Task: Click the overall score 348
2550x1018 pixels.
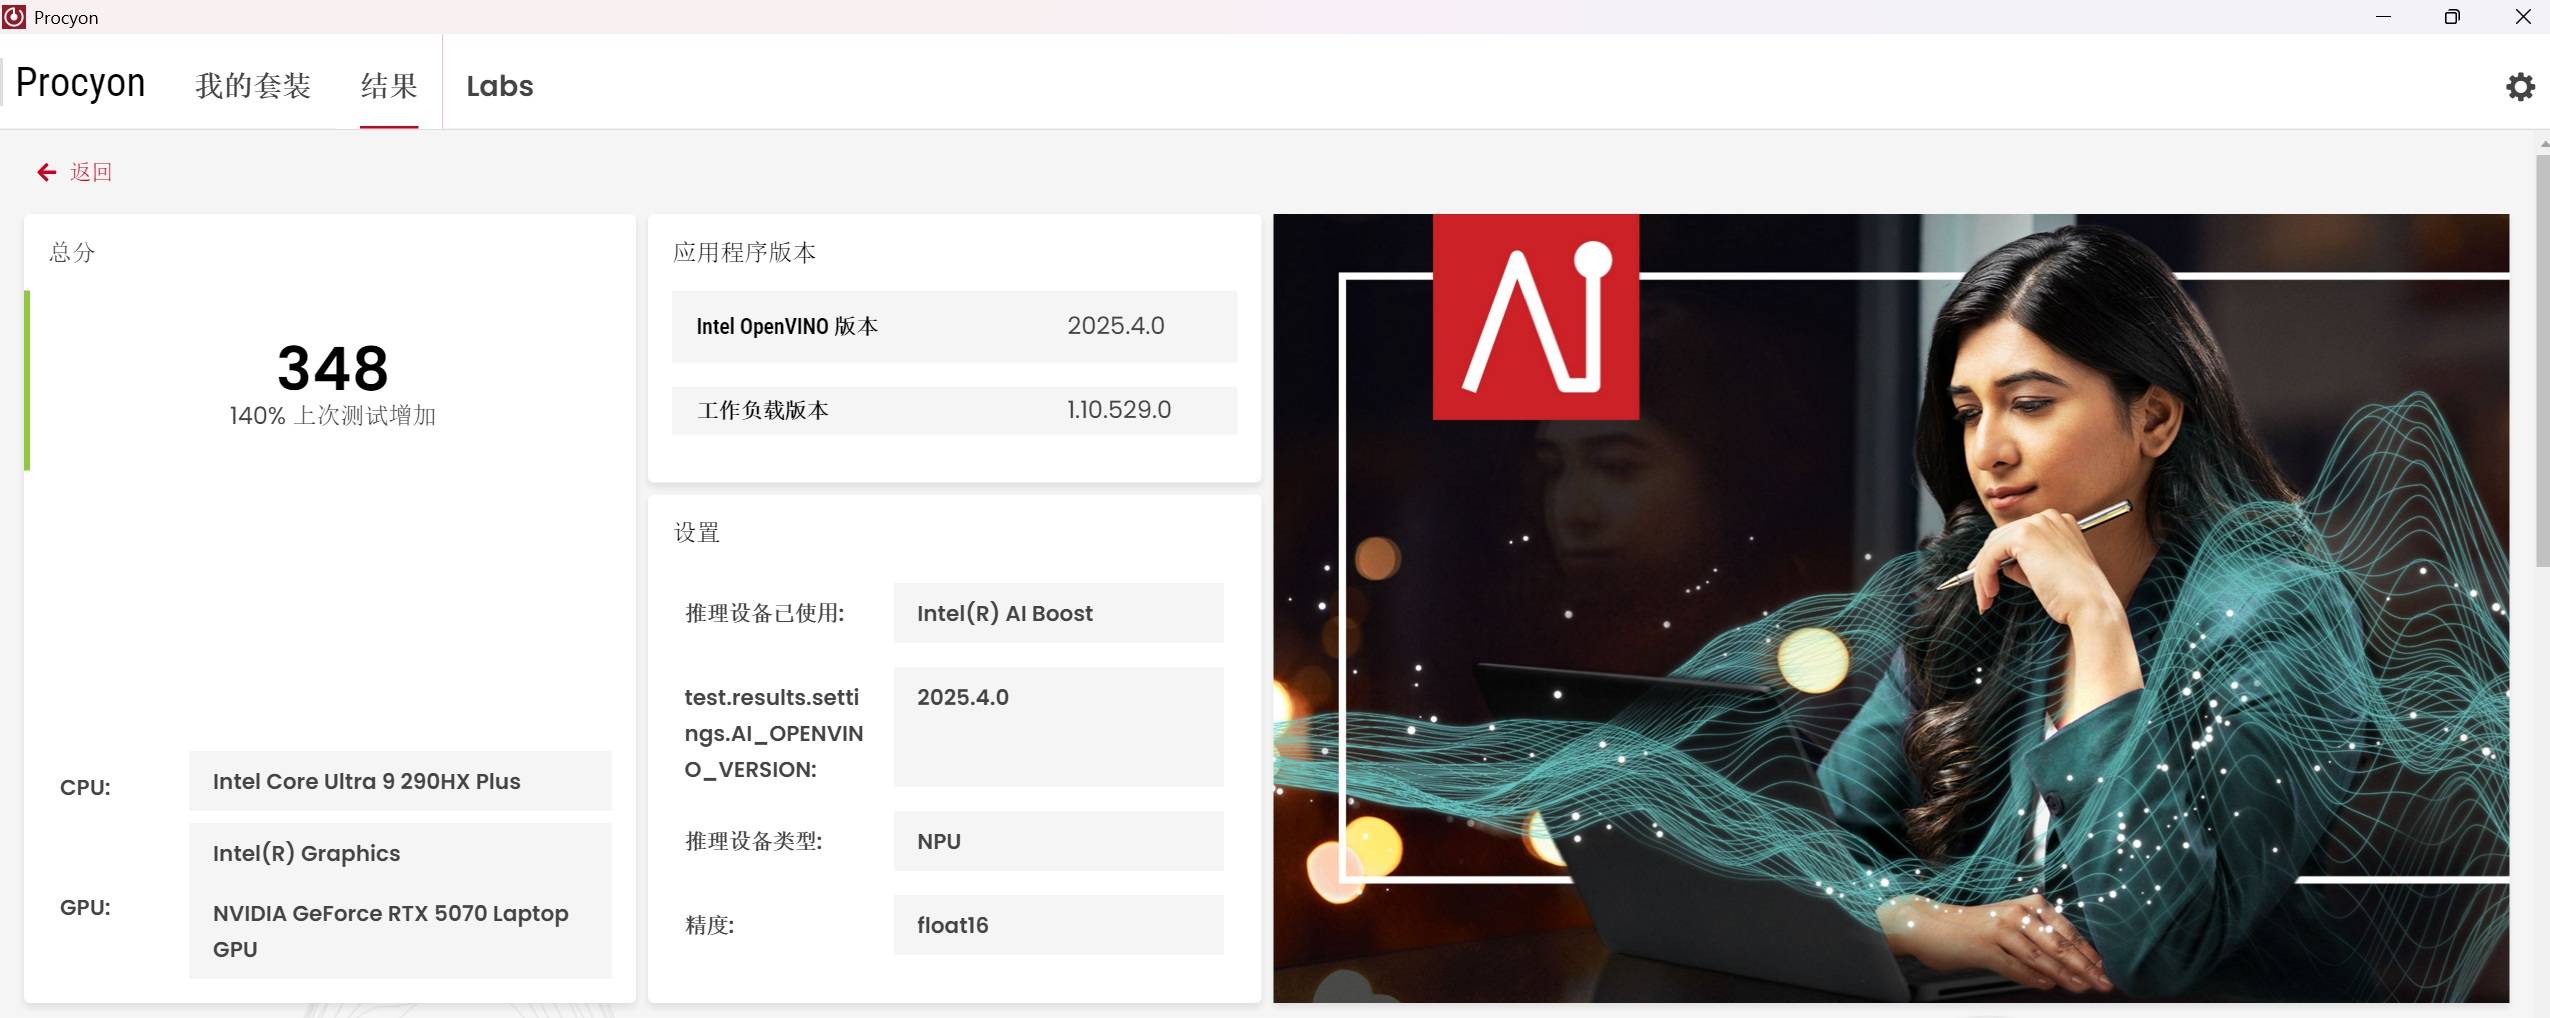Action: coord(333,368)
